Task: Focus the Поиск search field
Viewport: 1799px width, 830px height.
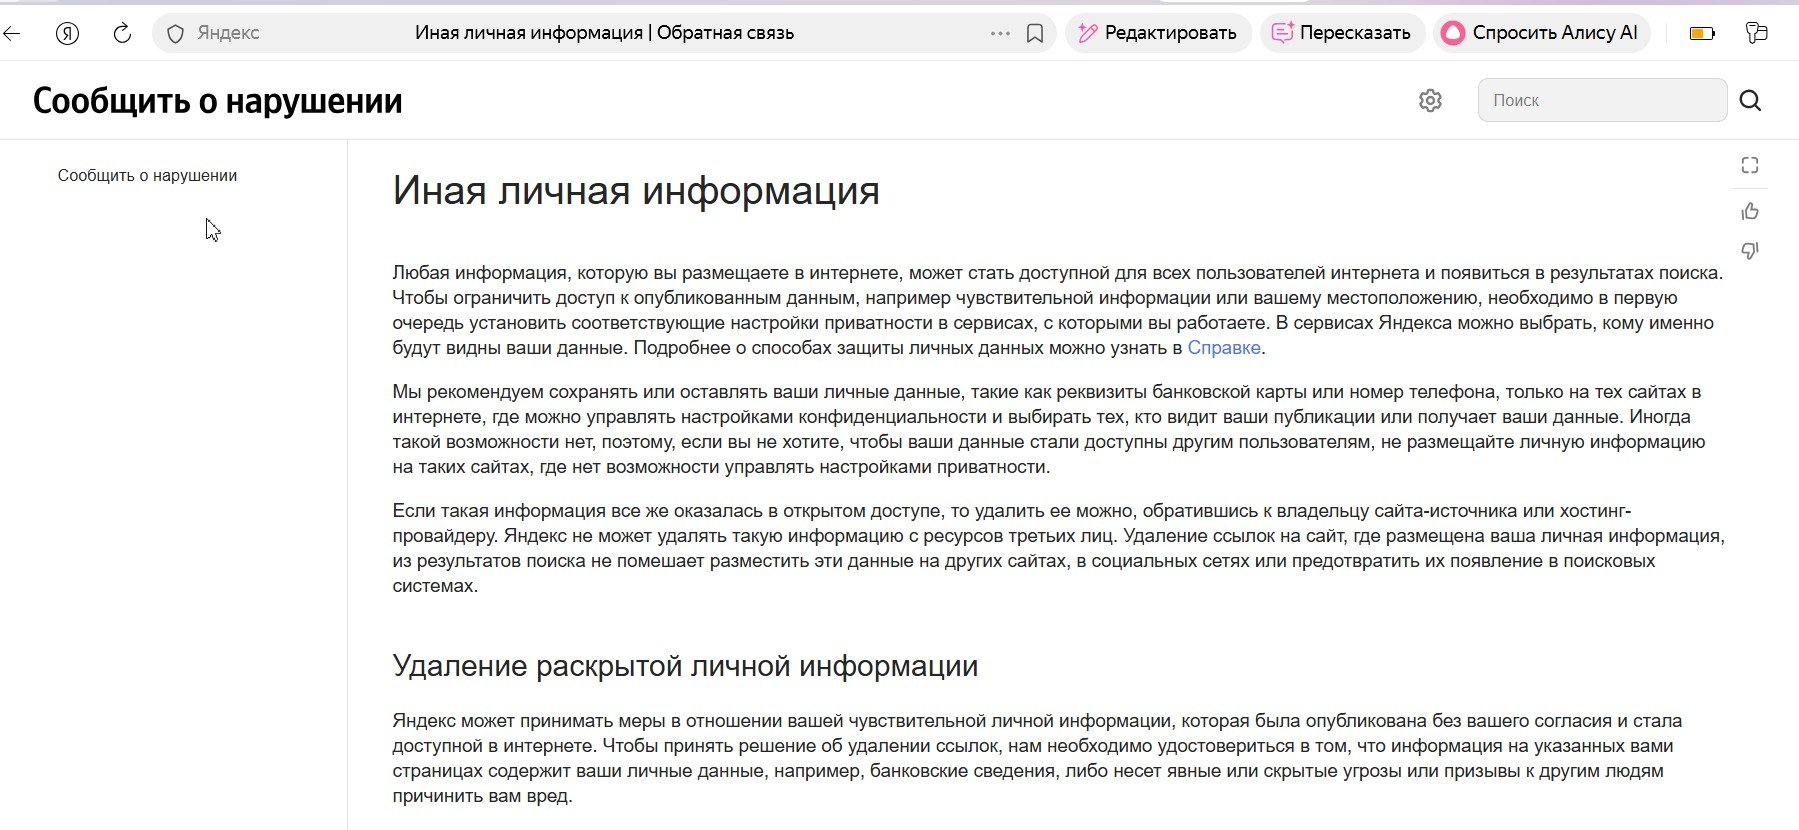Action: tap(1602, 100)
